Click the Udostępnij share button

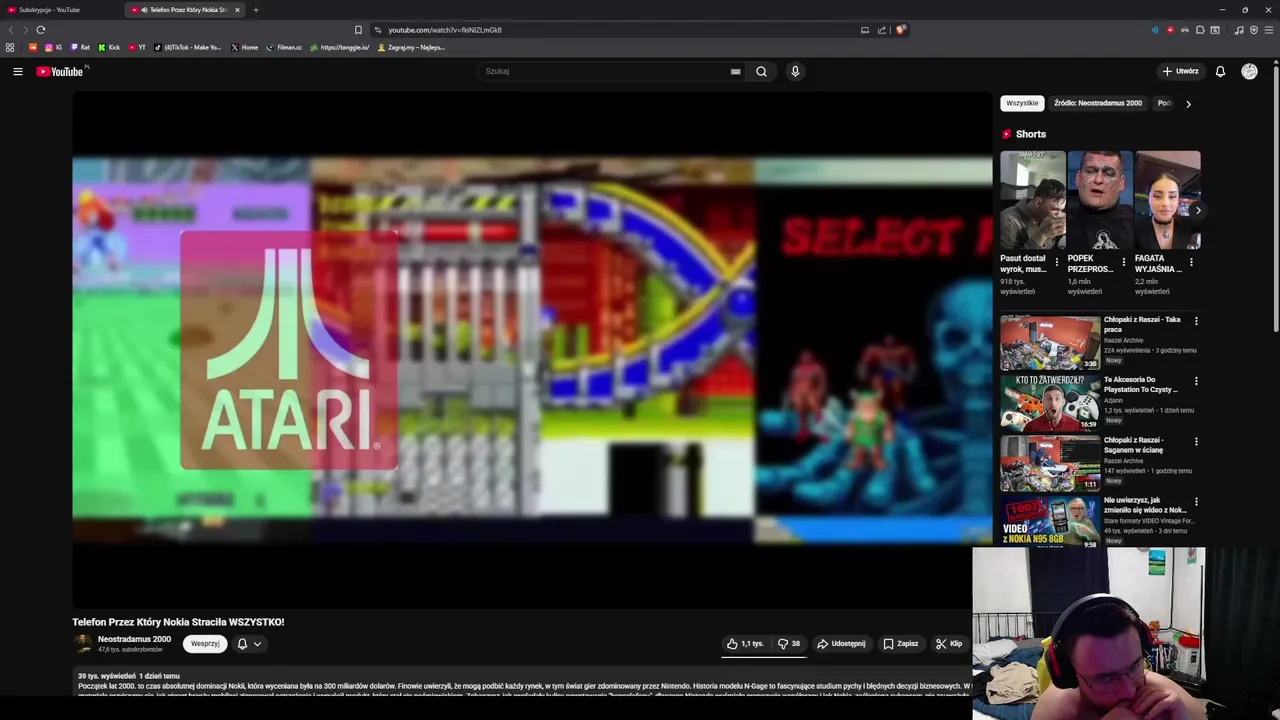pos(841,644)
